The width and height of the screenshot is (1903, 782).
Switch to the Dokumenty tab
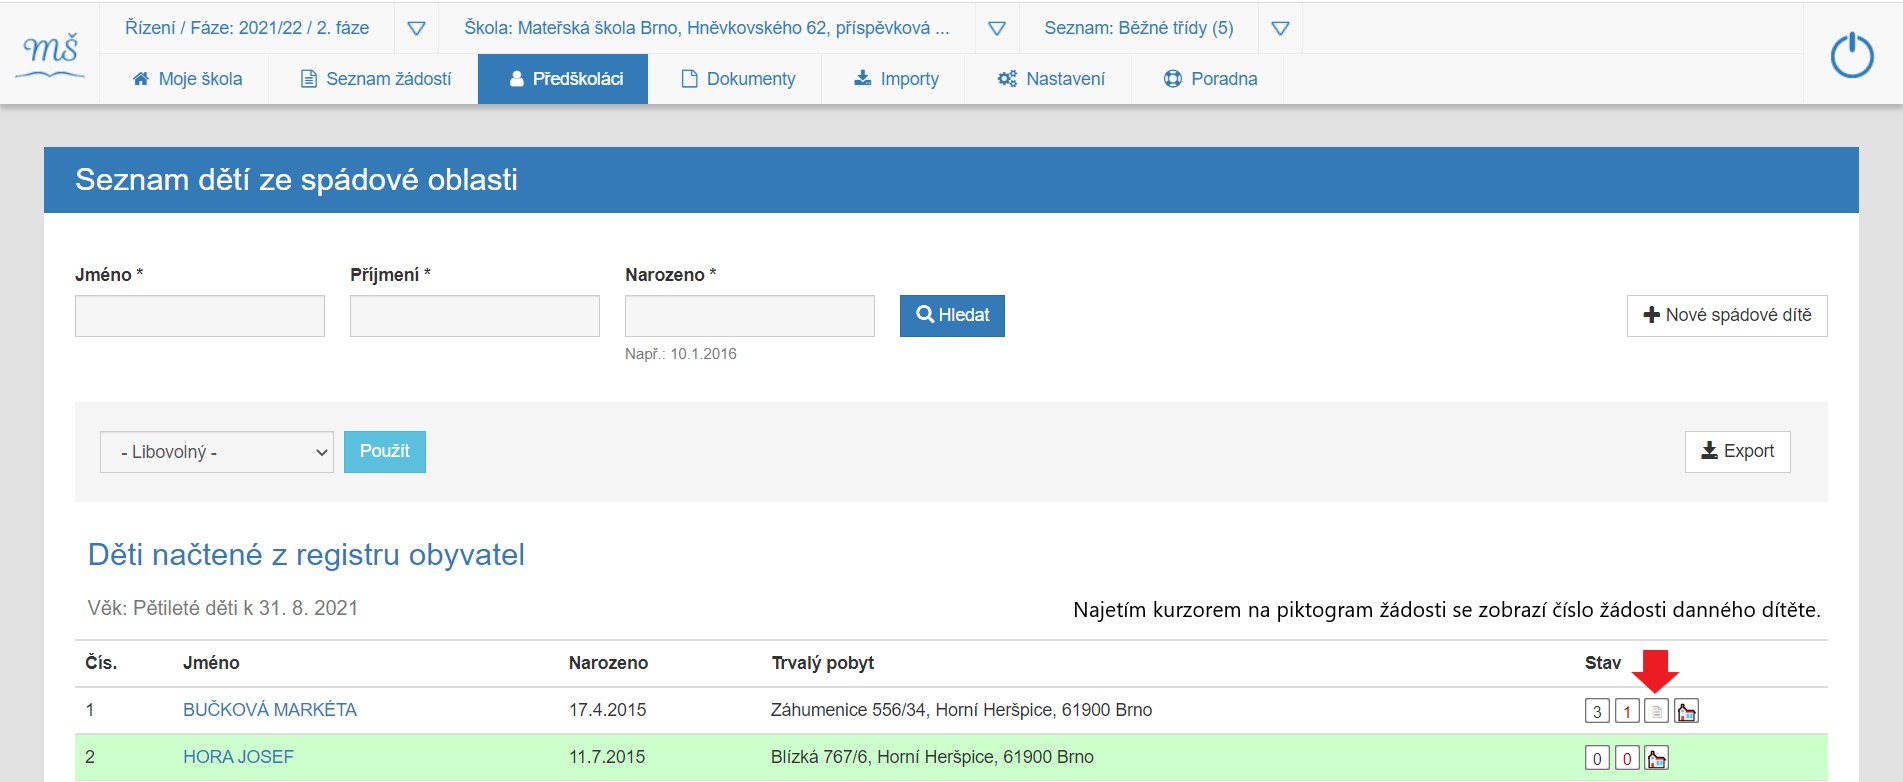pyautogui.click(x=738, y=79)
